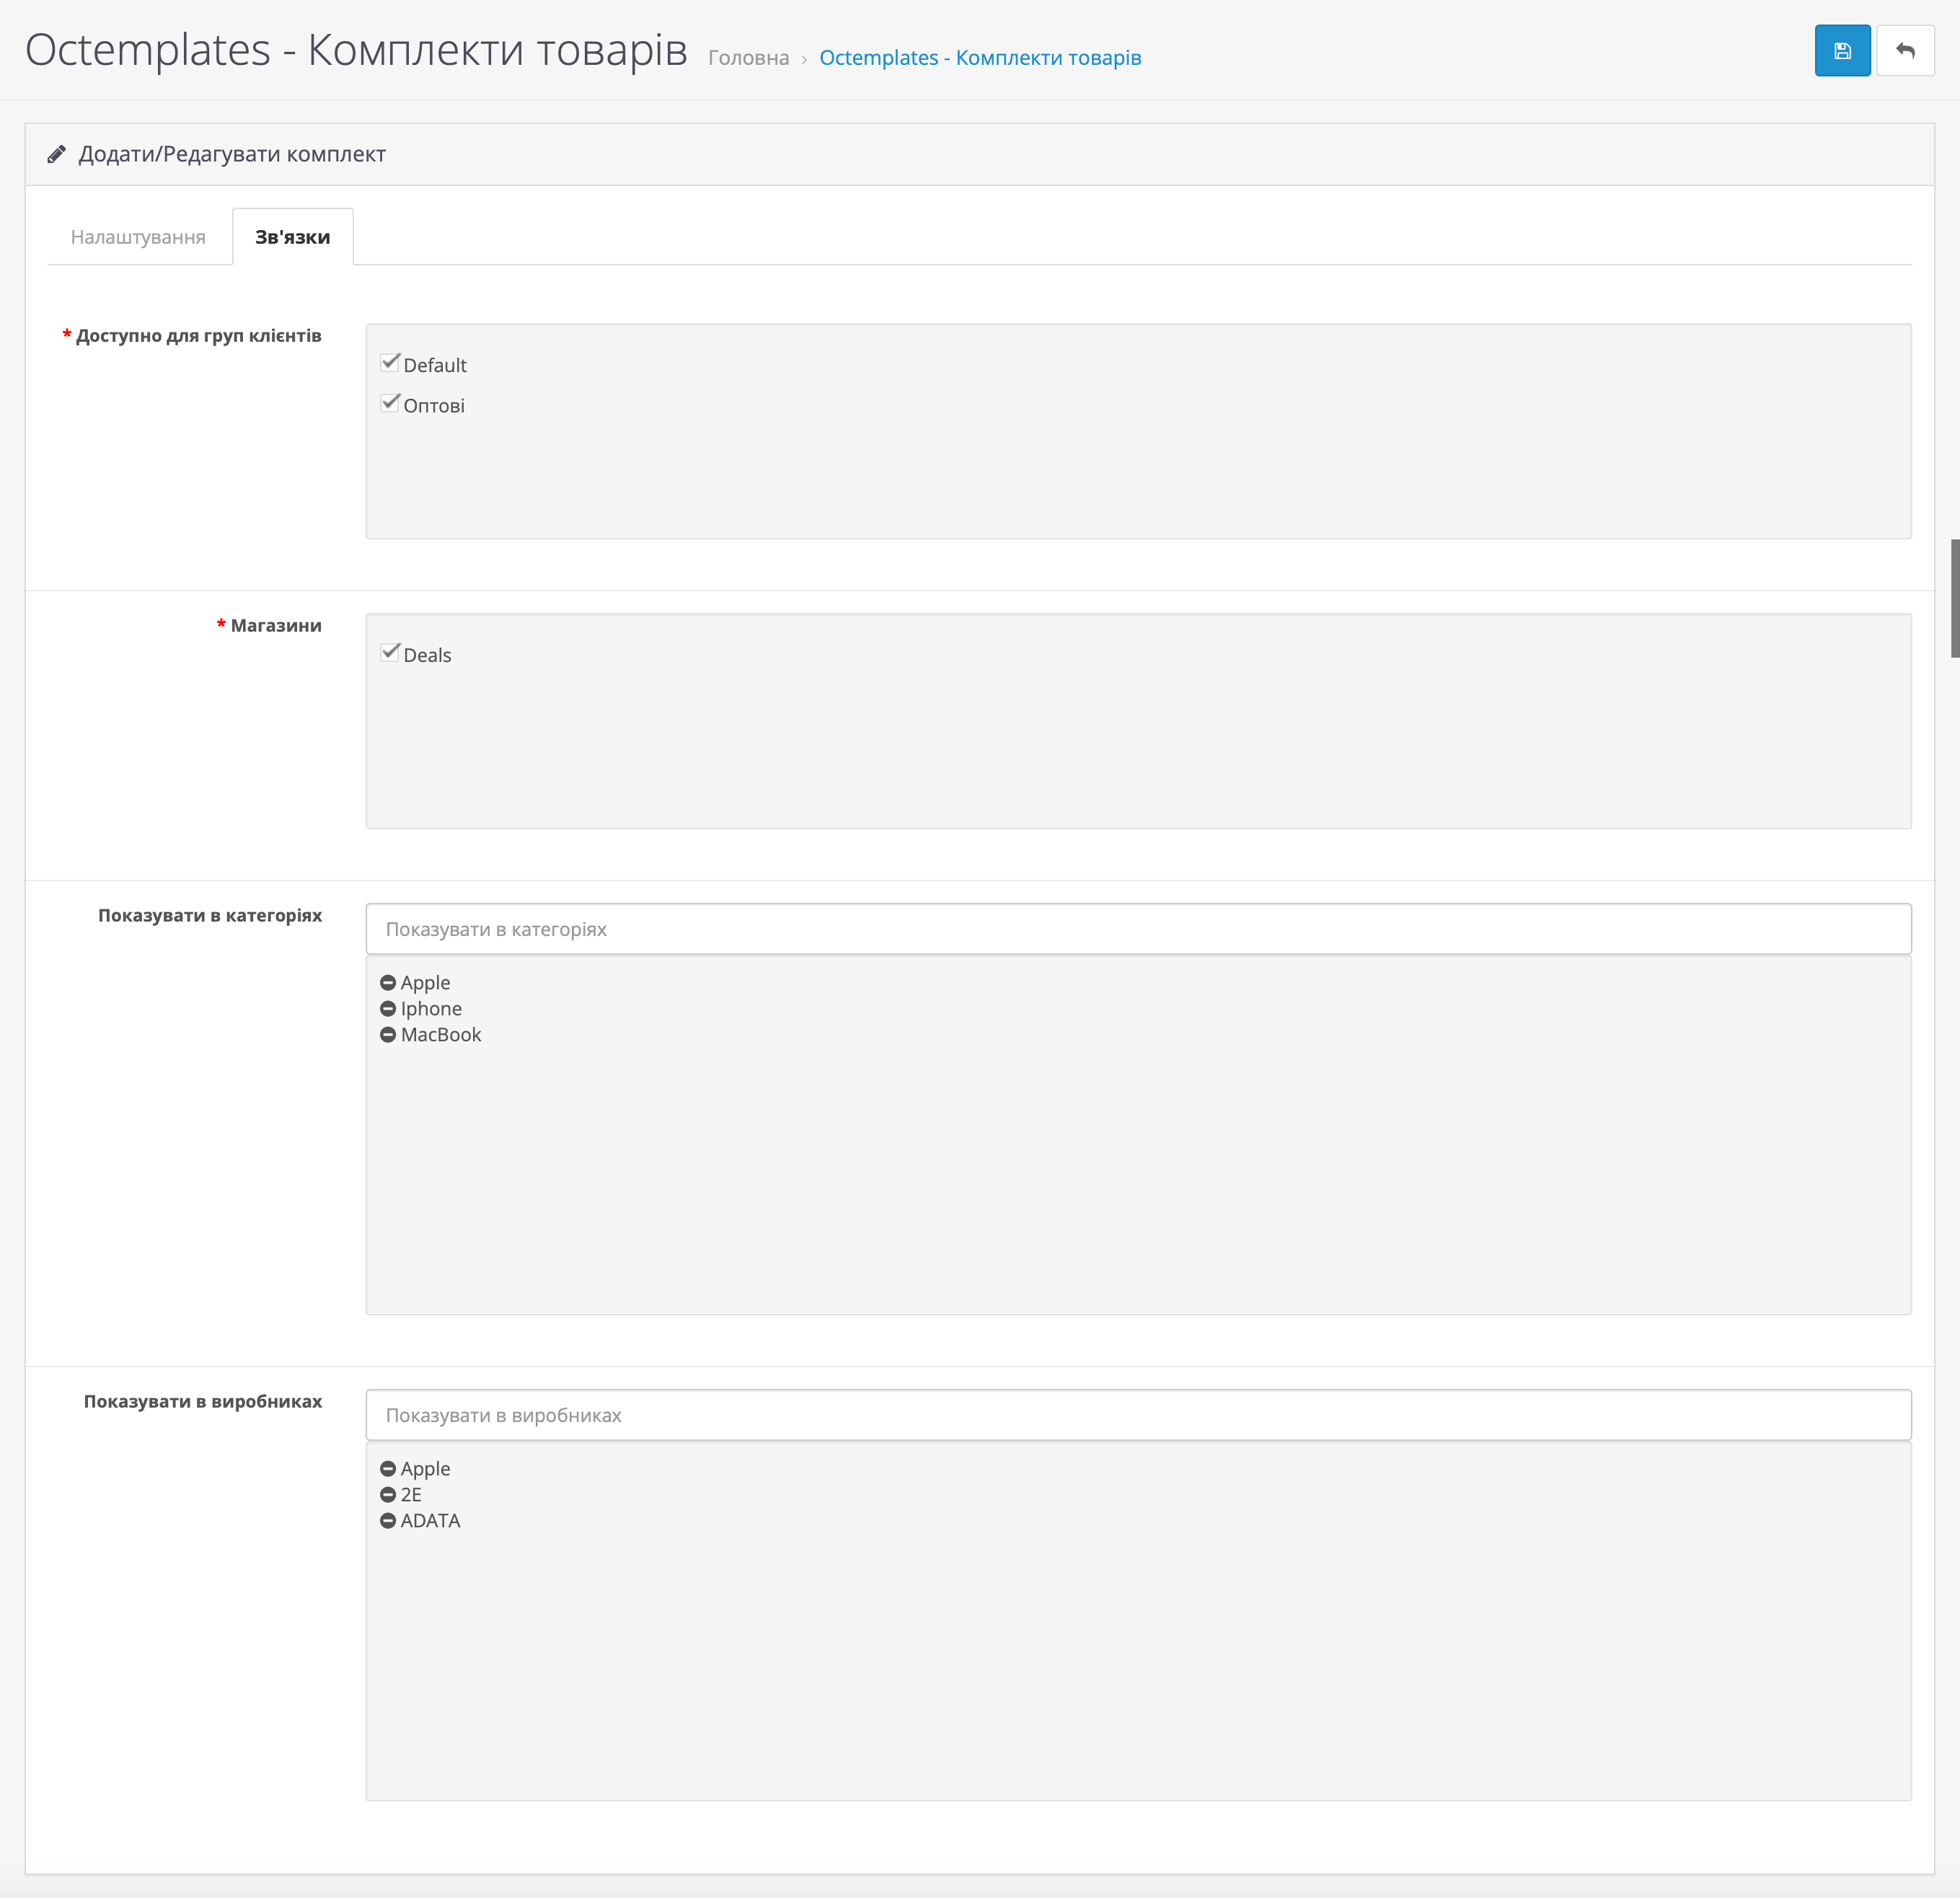The image size is (1960, 1898).
Task: Uncheck the Оптові customer group
Action: [x=390, y=403]
